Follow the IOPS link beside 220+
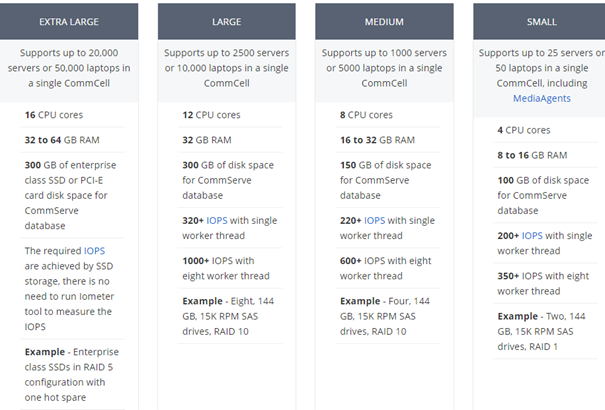Viewport: 605px width, 410px height. [x=375, y=220]
